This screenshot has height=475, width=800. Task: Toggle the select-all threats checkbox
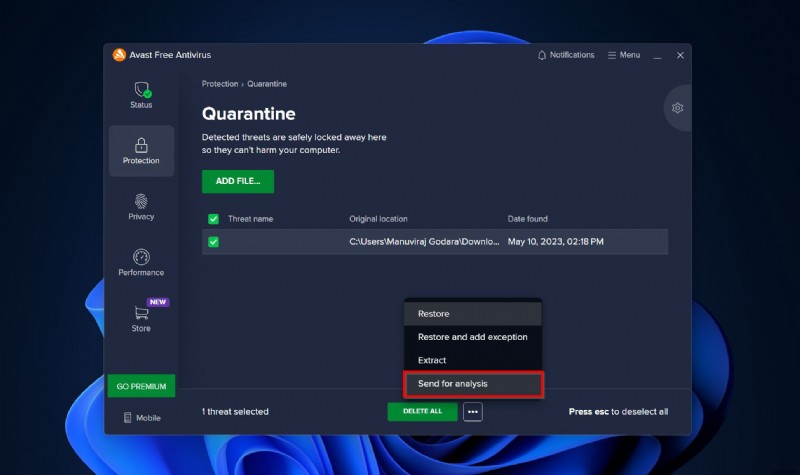213,219
